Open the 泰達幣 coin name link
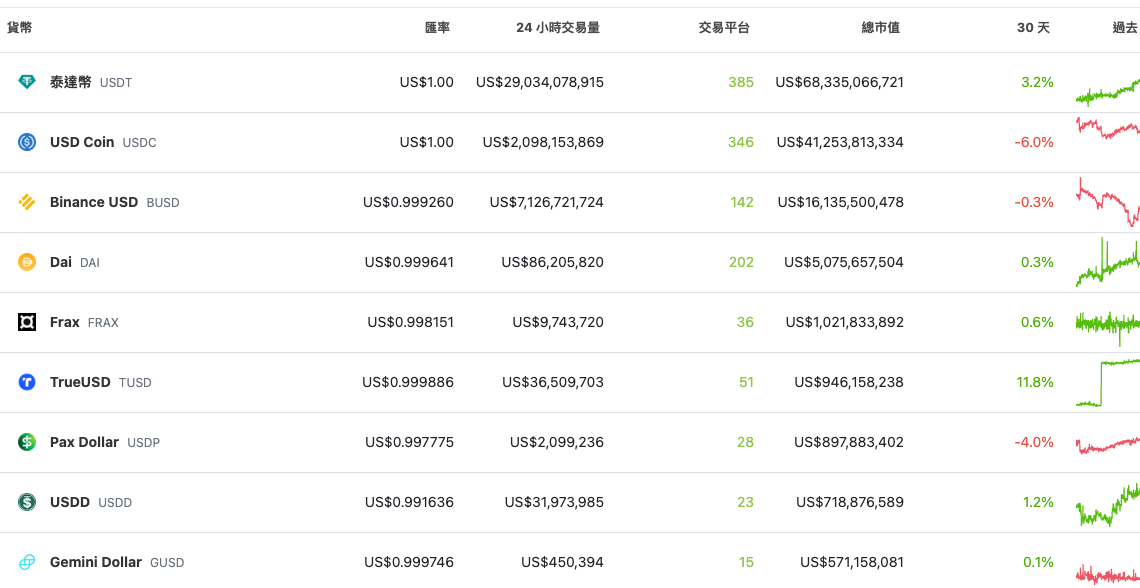Viewport: 1140px width, 588px height. [x=71, y=82]
